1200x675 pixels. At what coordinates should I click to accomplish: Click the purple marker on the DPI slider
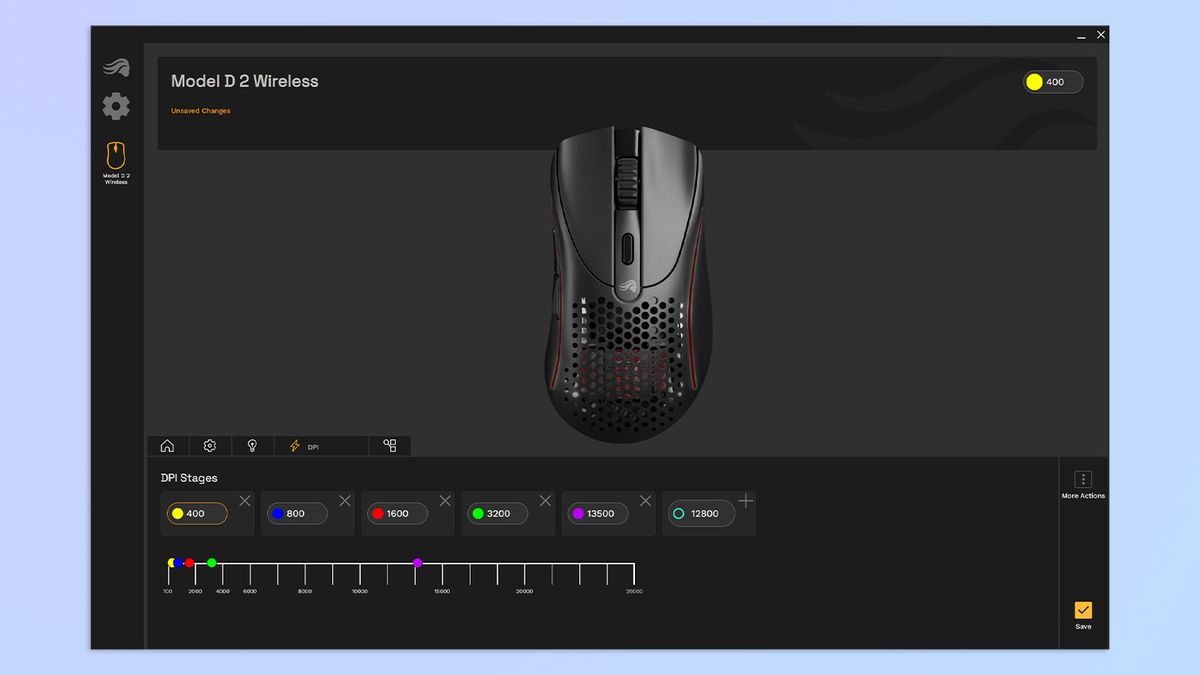pos(416,563)
